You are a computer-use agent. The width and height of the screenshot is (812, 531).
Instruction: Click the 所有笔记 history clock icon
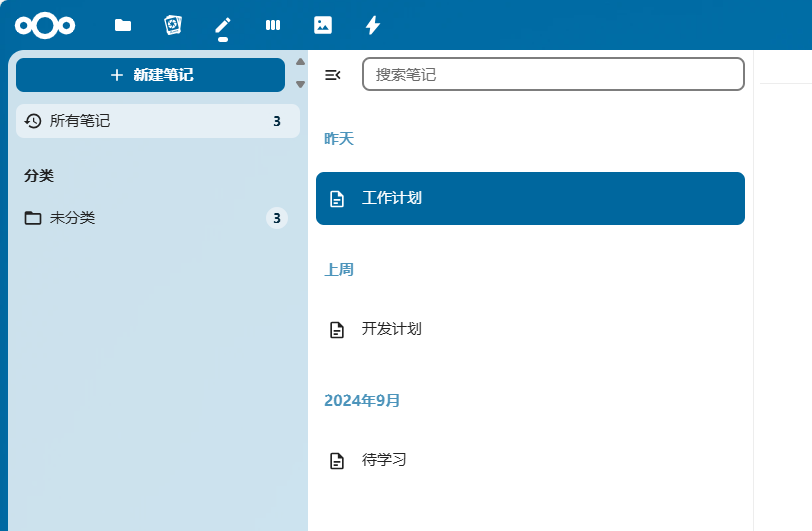point(33,121)
